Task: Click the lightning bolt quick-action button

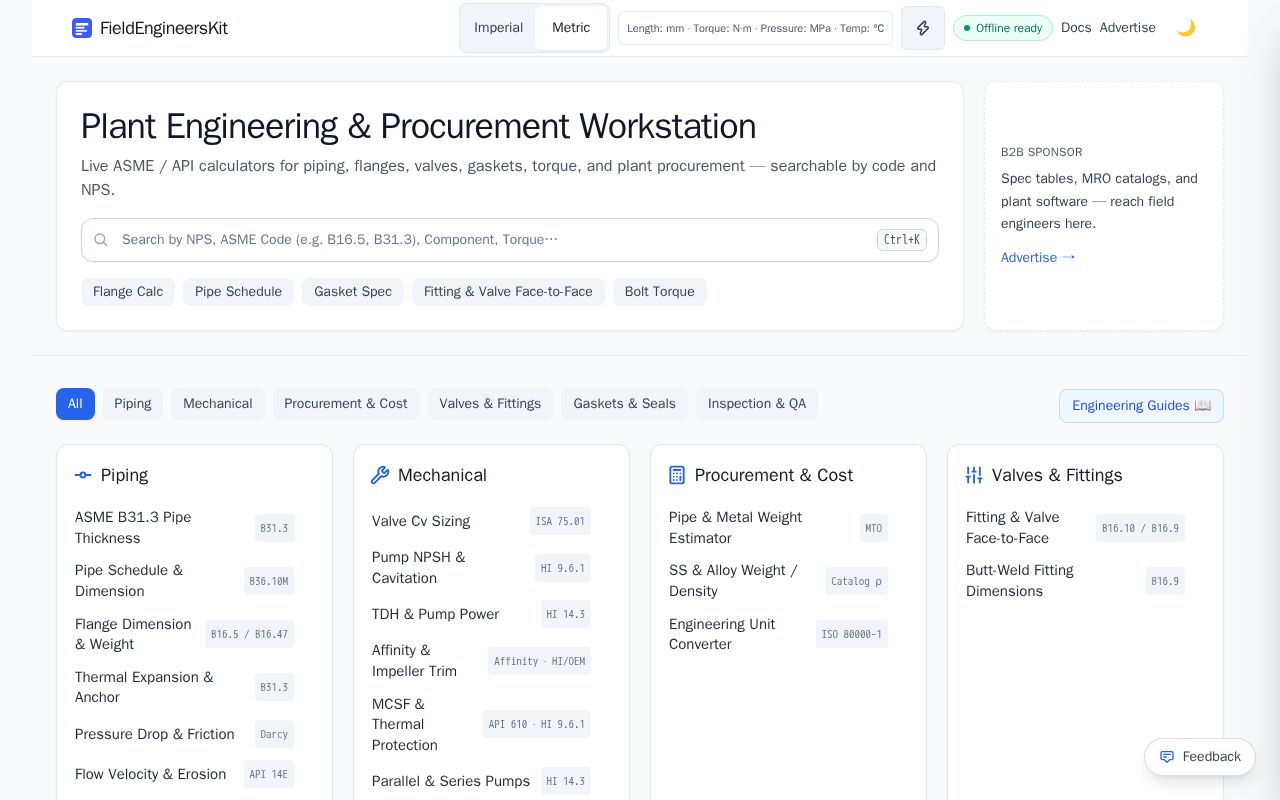Action: 923,28
